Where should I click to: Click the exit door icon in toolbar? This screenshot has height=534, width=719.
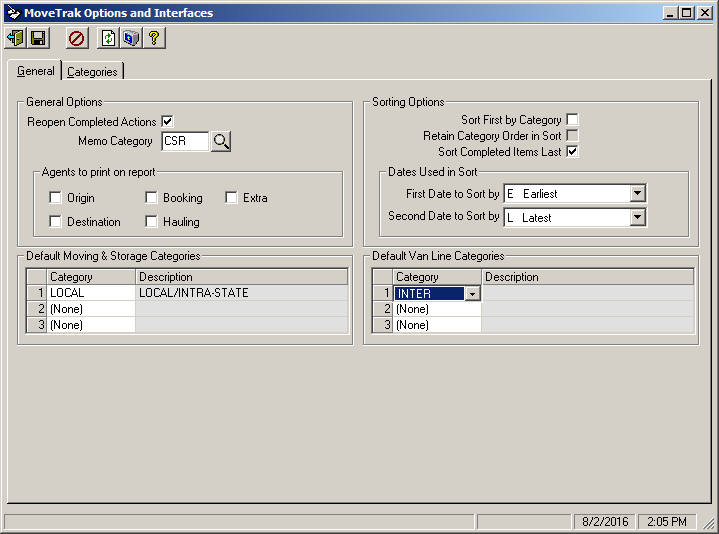[x=16, y=38]
